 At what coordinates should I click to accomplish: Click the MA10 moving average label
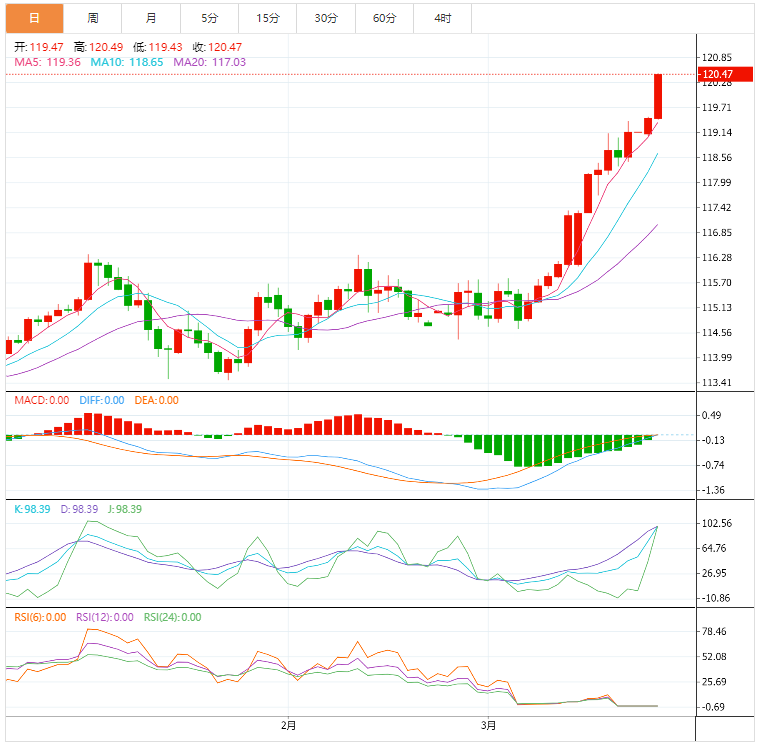(x=124, y=62)
